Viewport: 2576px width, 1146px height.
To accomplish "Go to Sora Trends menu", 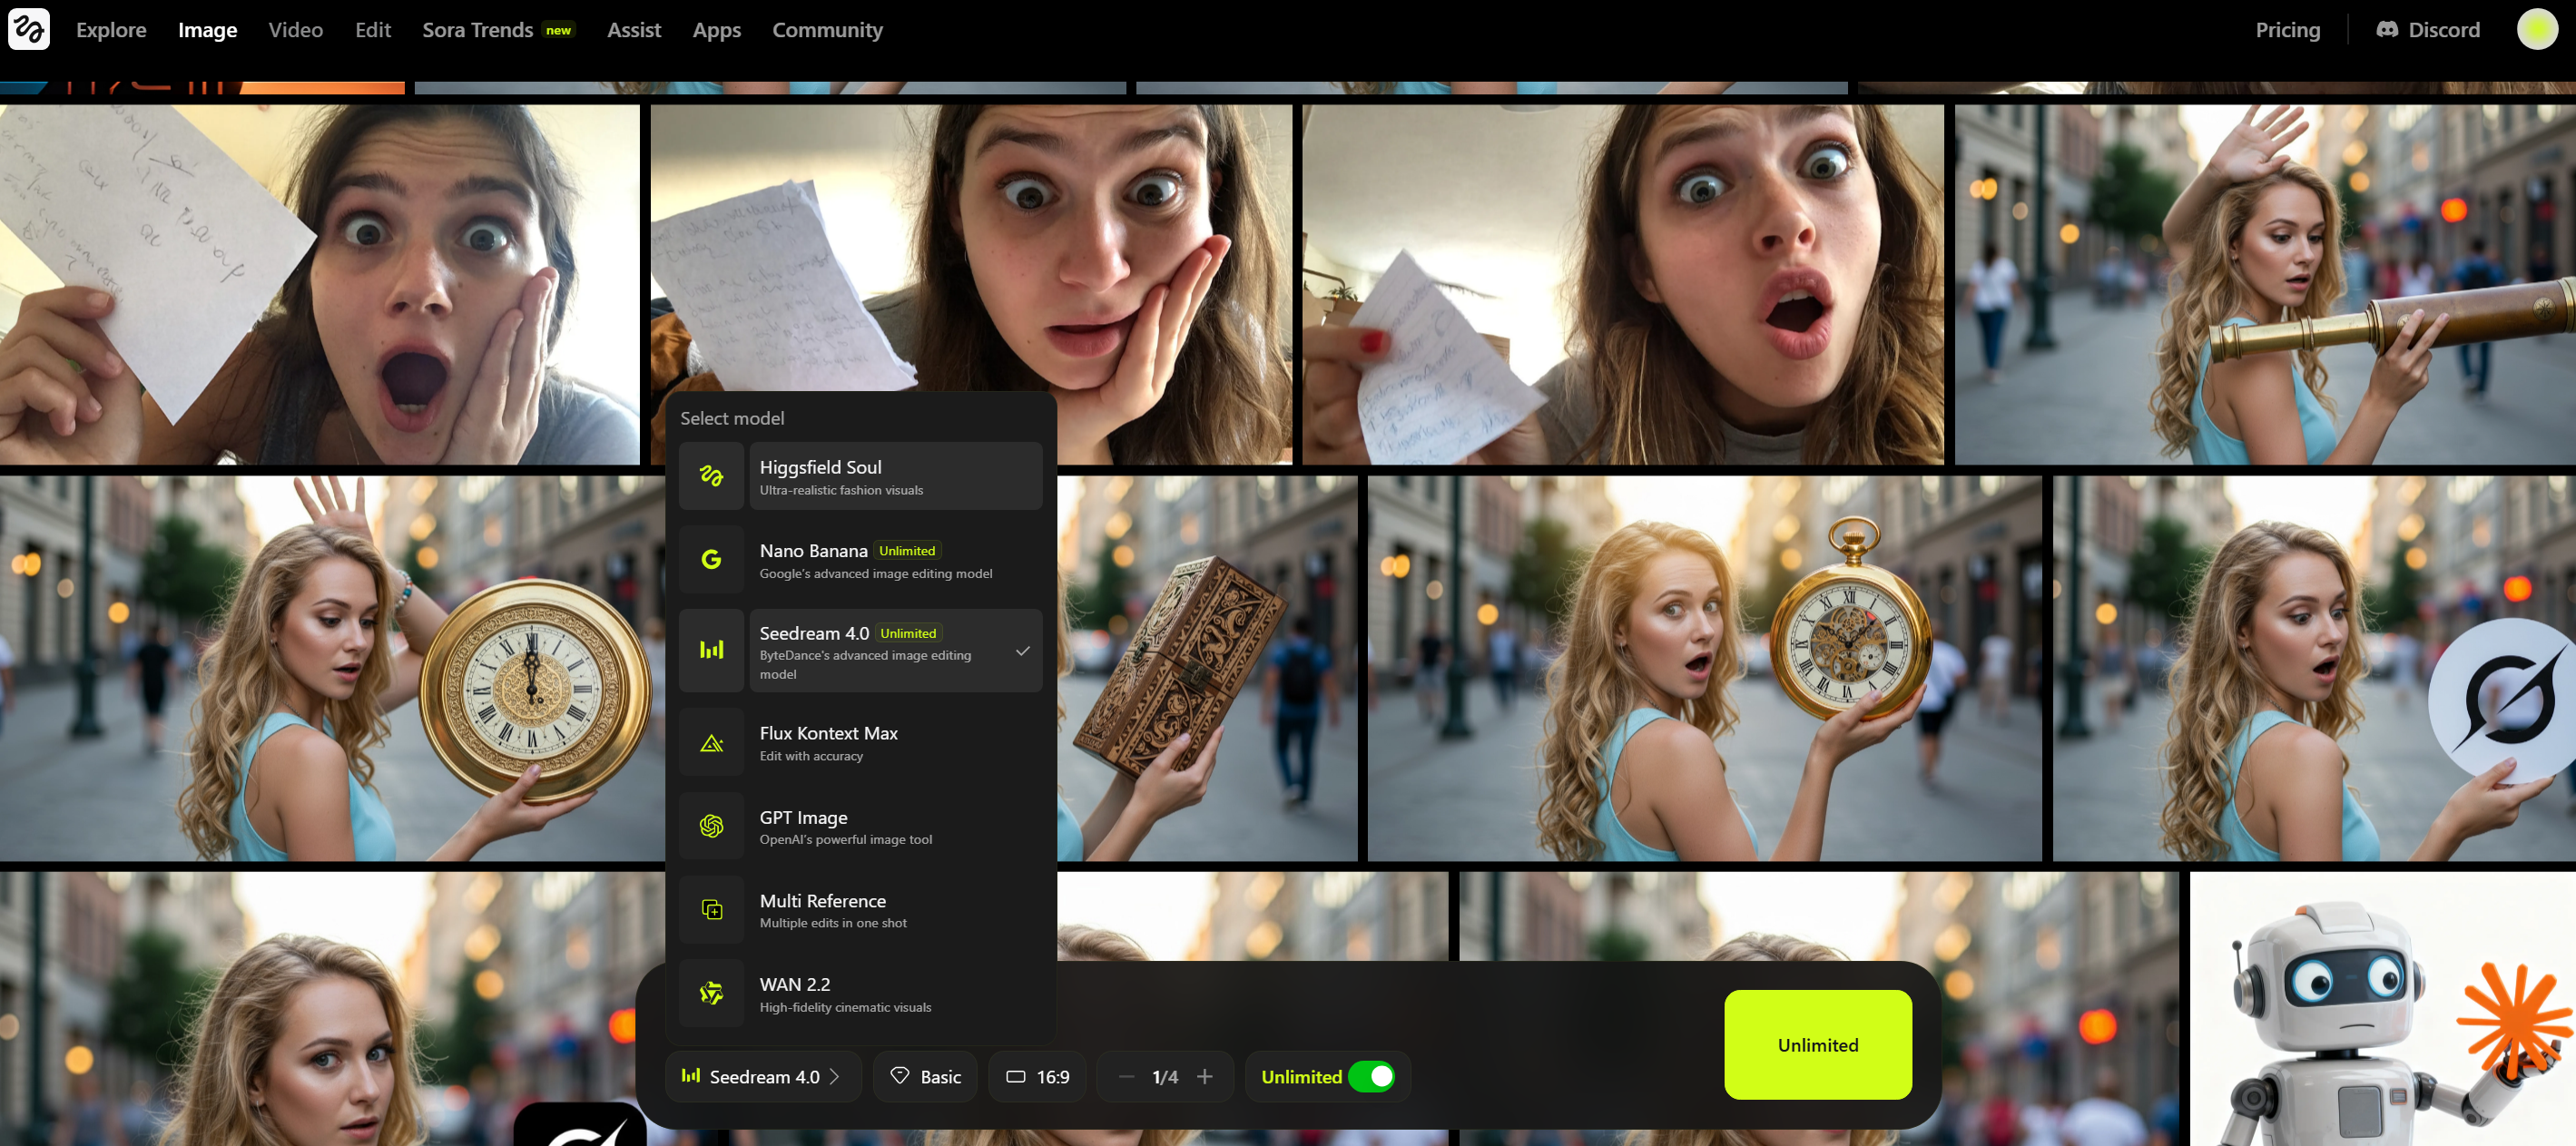I will pos(477,30).
